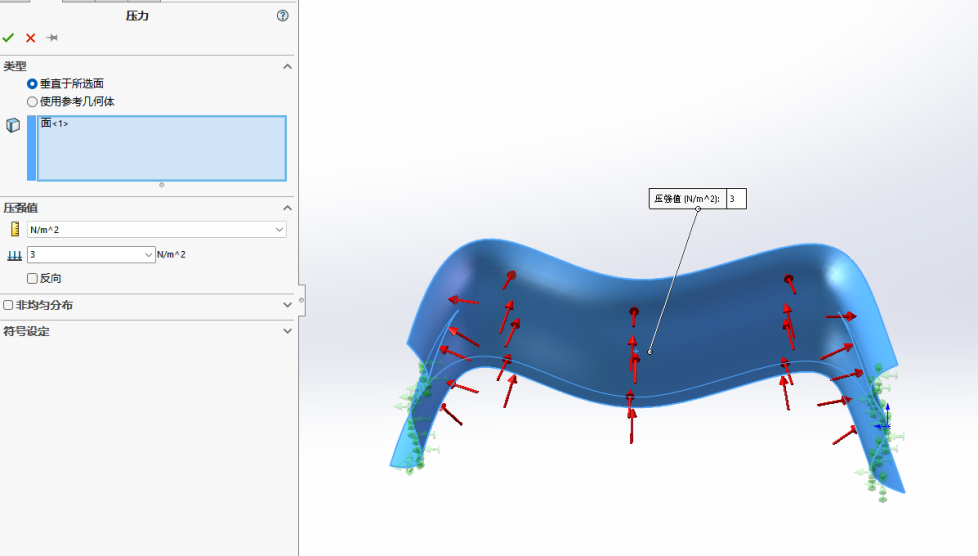Collapse the 压强值 section
Image resolution: width=978 pixels, height=556 pixels.
pos(287,208)
